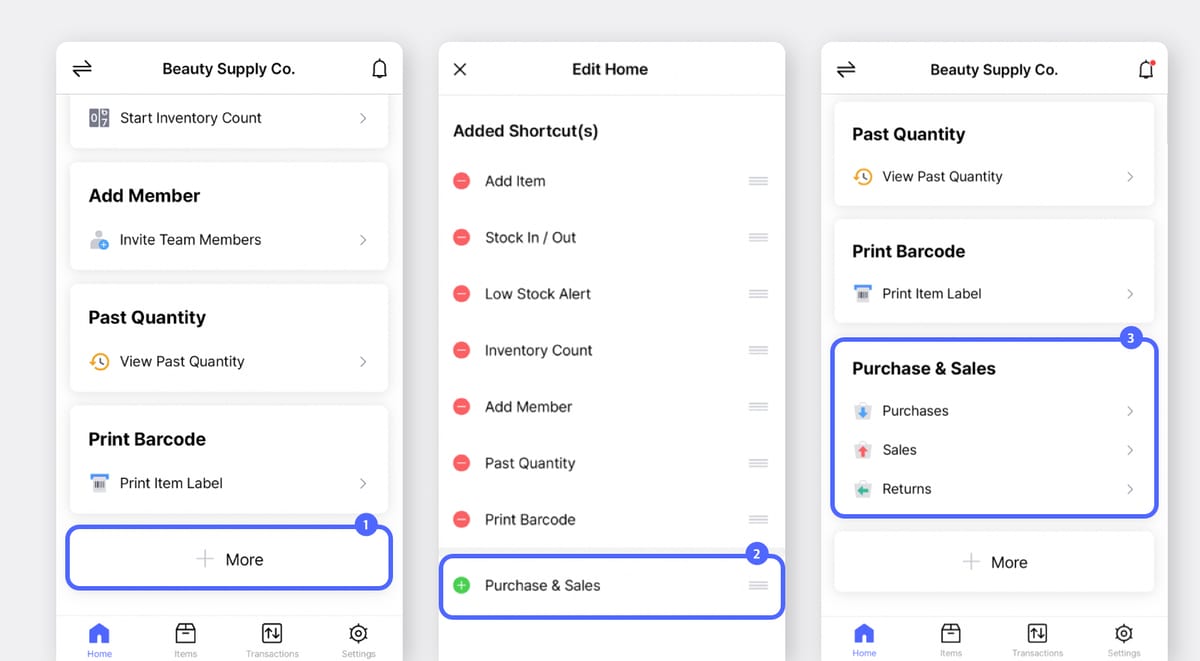
Task: Click the store-switcher arrows icon in the header
Action: click(x=81, y=68)
